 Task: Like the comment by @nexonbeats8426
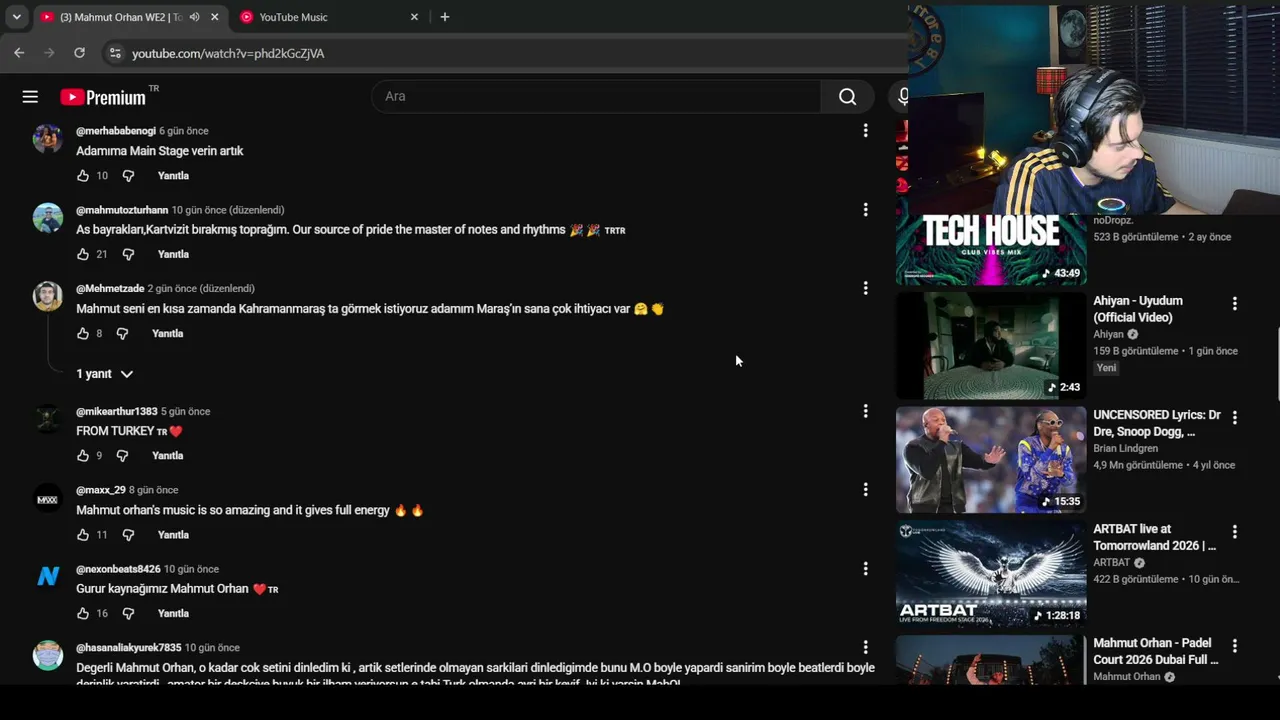click(83, 614)
